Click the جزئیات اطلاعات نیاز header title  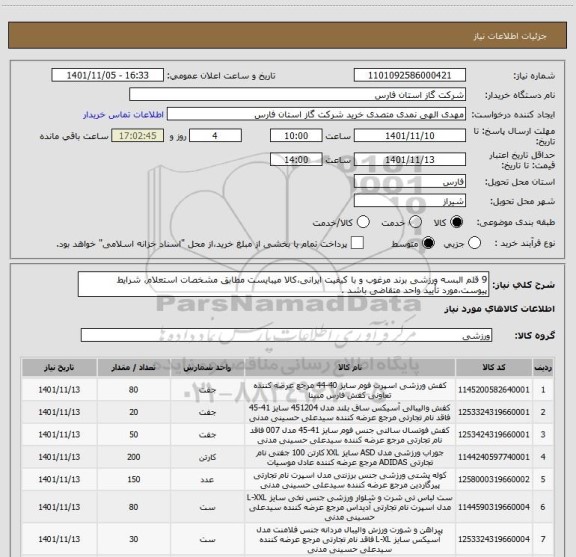coord(510,36)
